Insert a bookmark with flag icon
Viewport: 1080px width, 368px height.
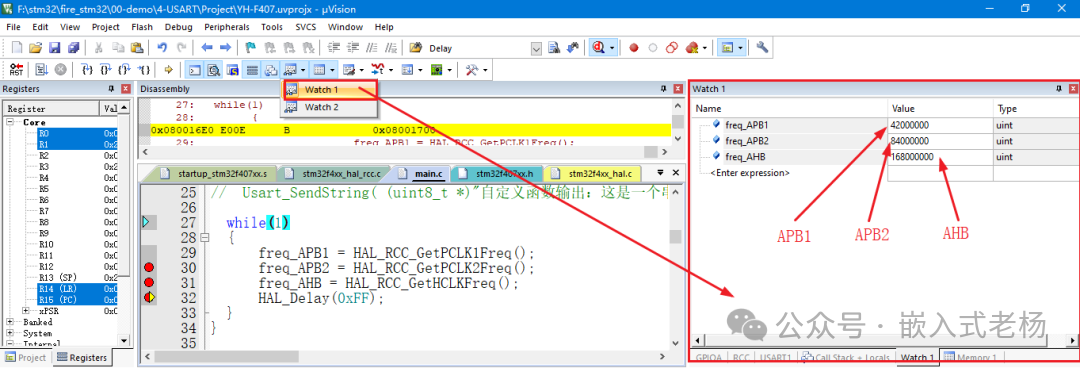coord(251,48)
